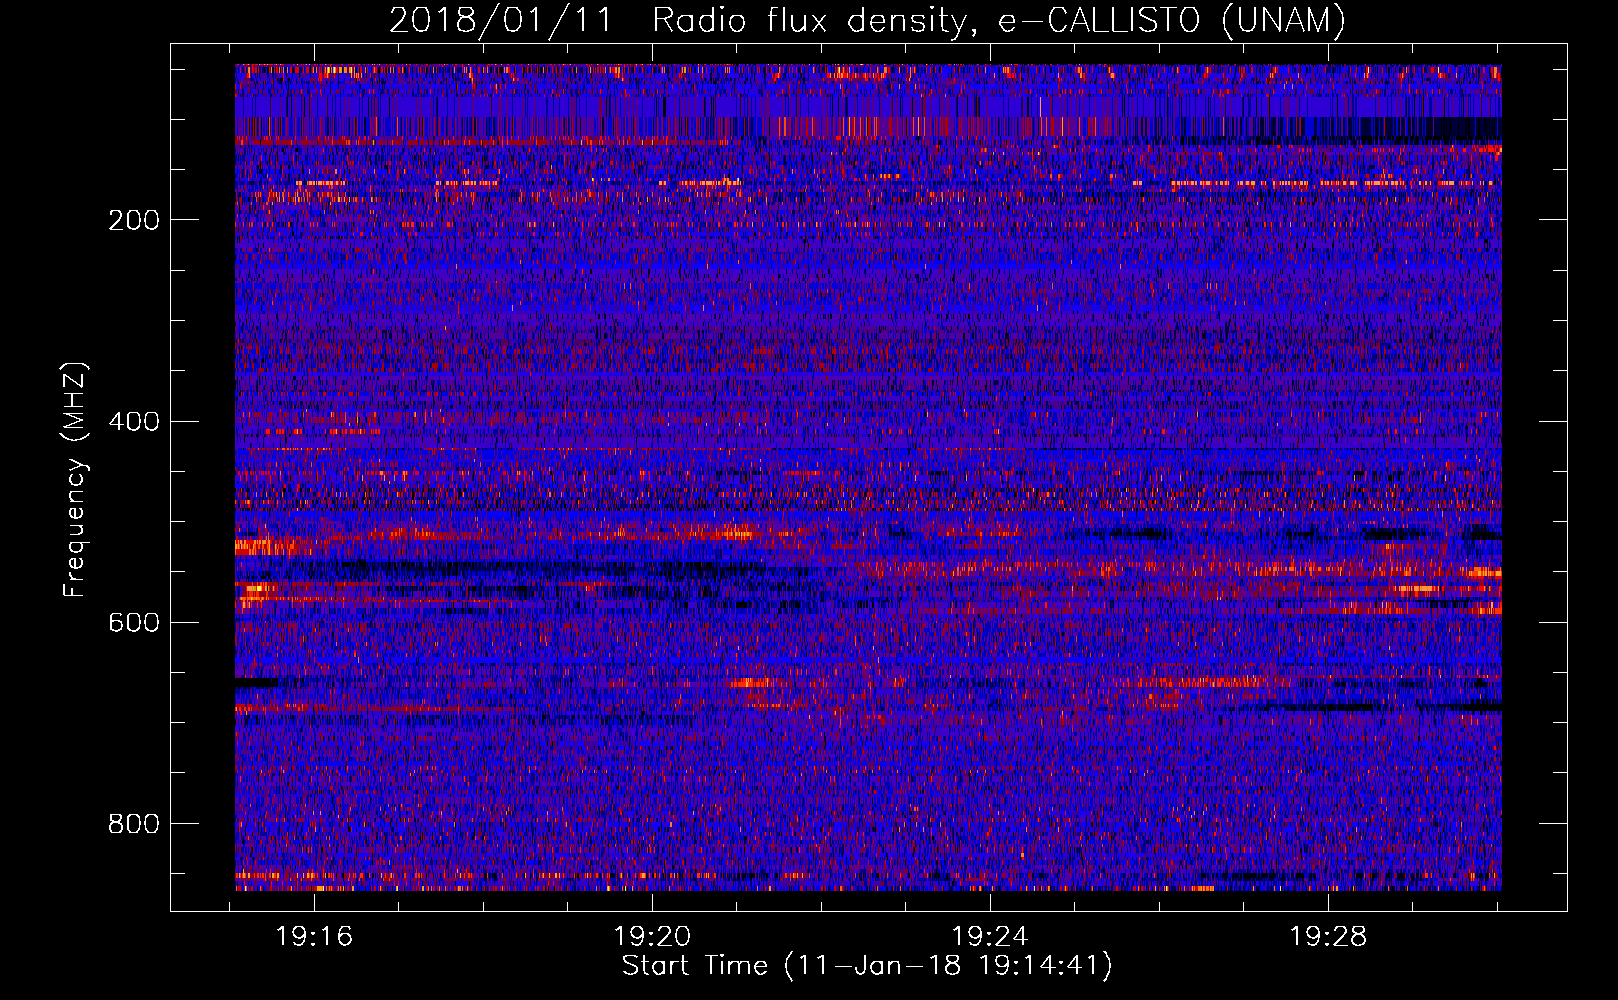Click the plot title "Radio flux density, e-CALLISTO (UNAM)"

click(999, 21)
